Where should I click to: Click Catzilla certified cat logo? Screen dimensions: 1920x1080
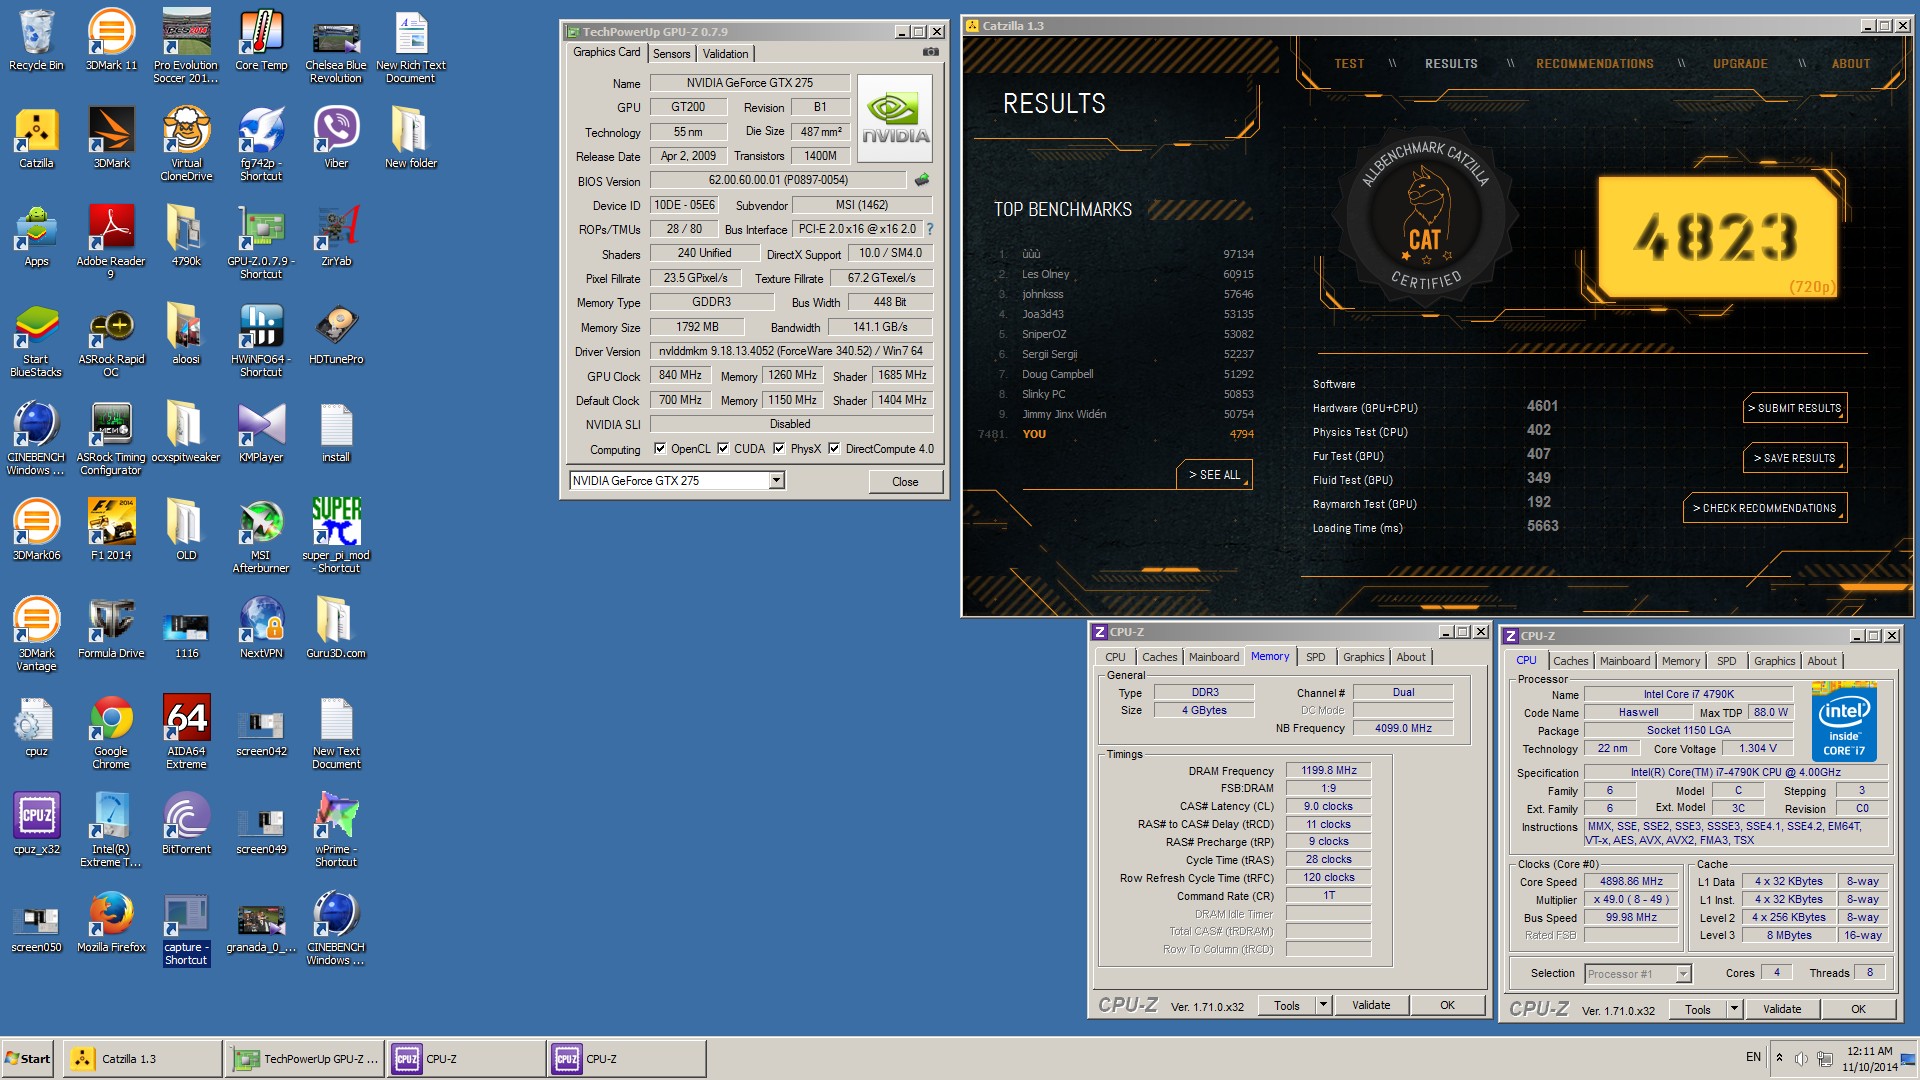1424,214
